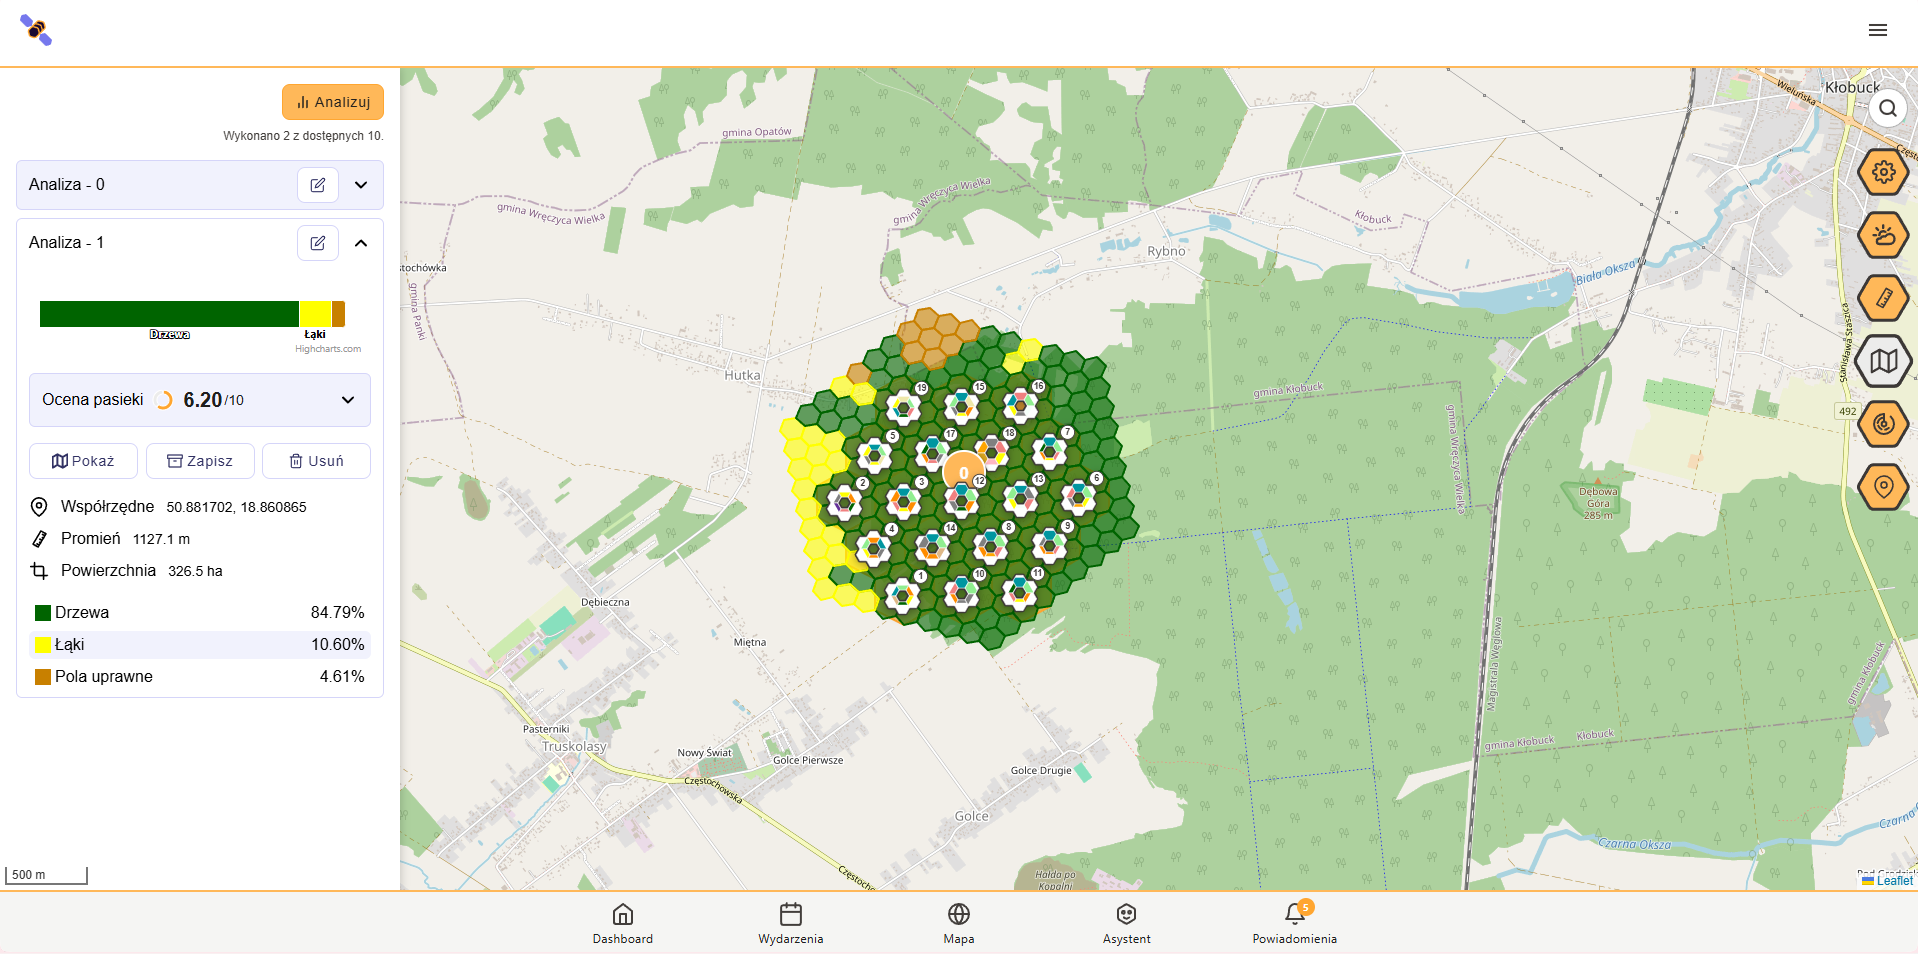Click the green Drzewa segment of the chart bar
This screenshot has width=1918, height=954.
tap(169, 314)
